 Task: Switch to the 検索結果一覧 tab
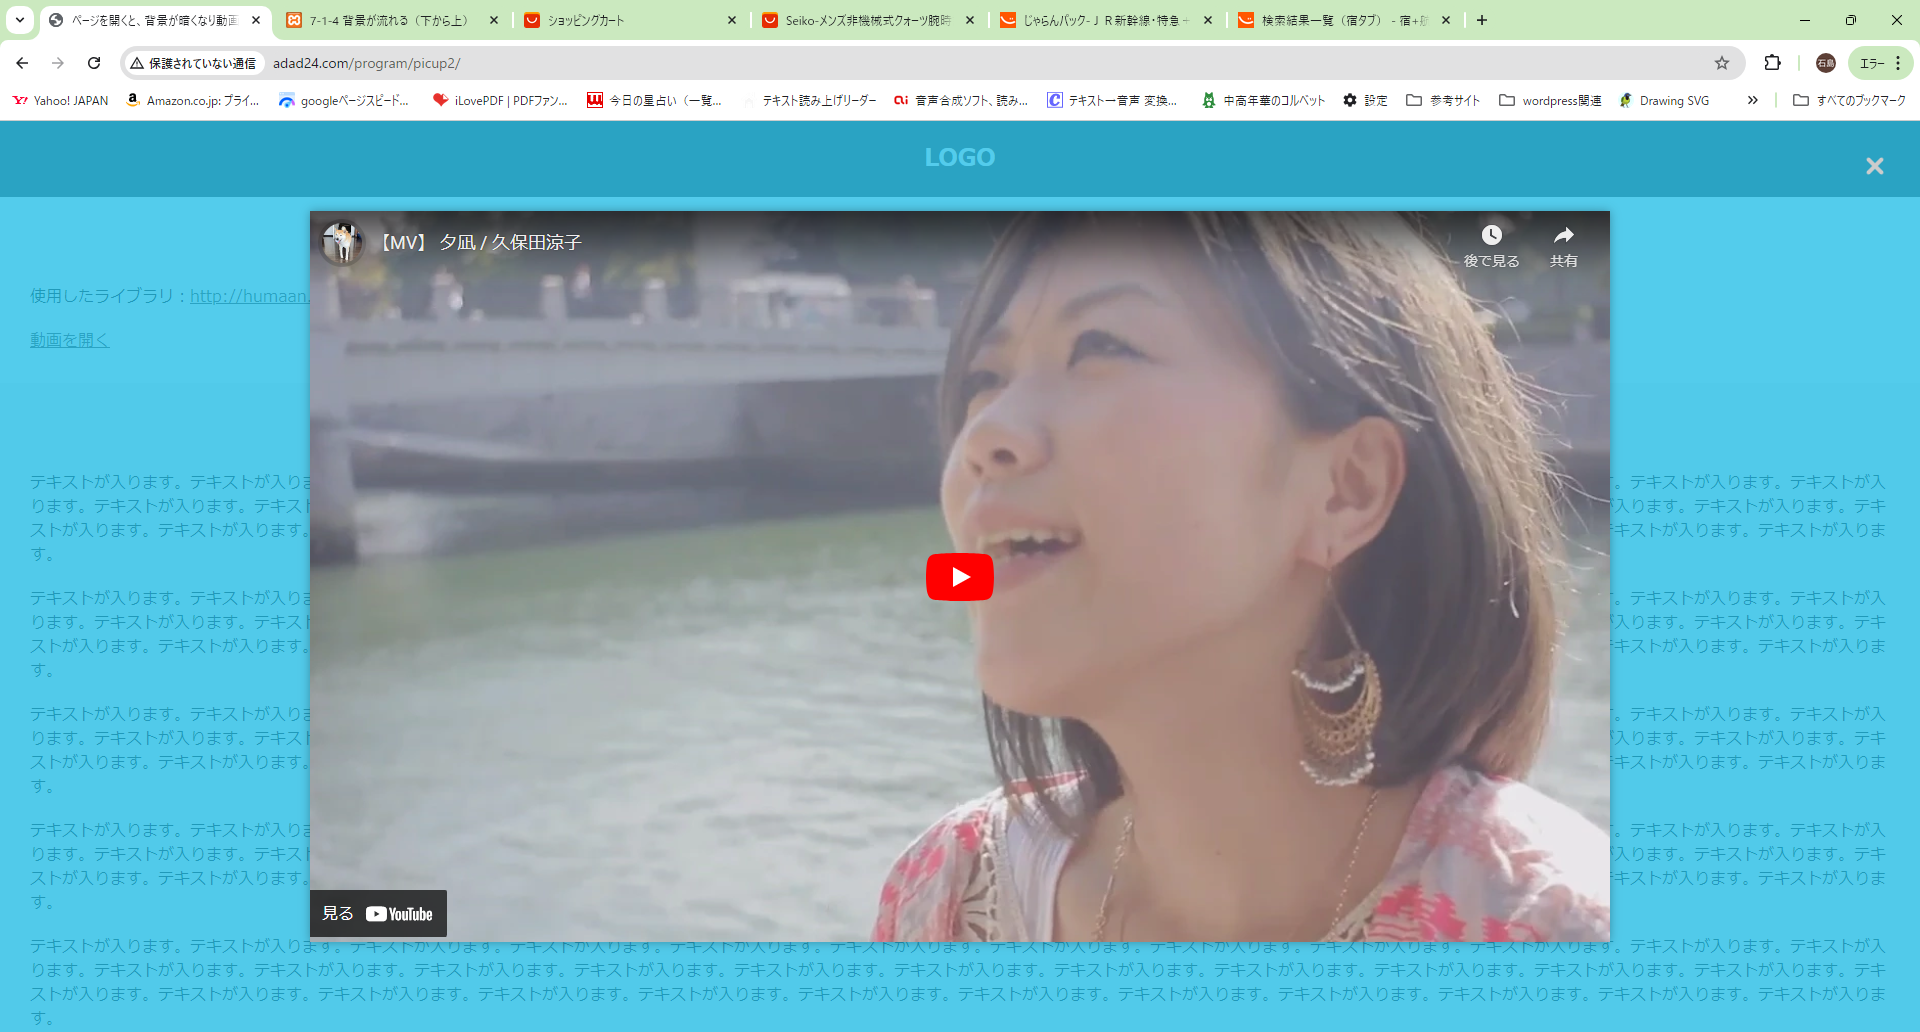[1344, 20]
